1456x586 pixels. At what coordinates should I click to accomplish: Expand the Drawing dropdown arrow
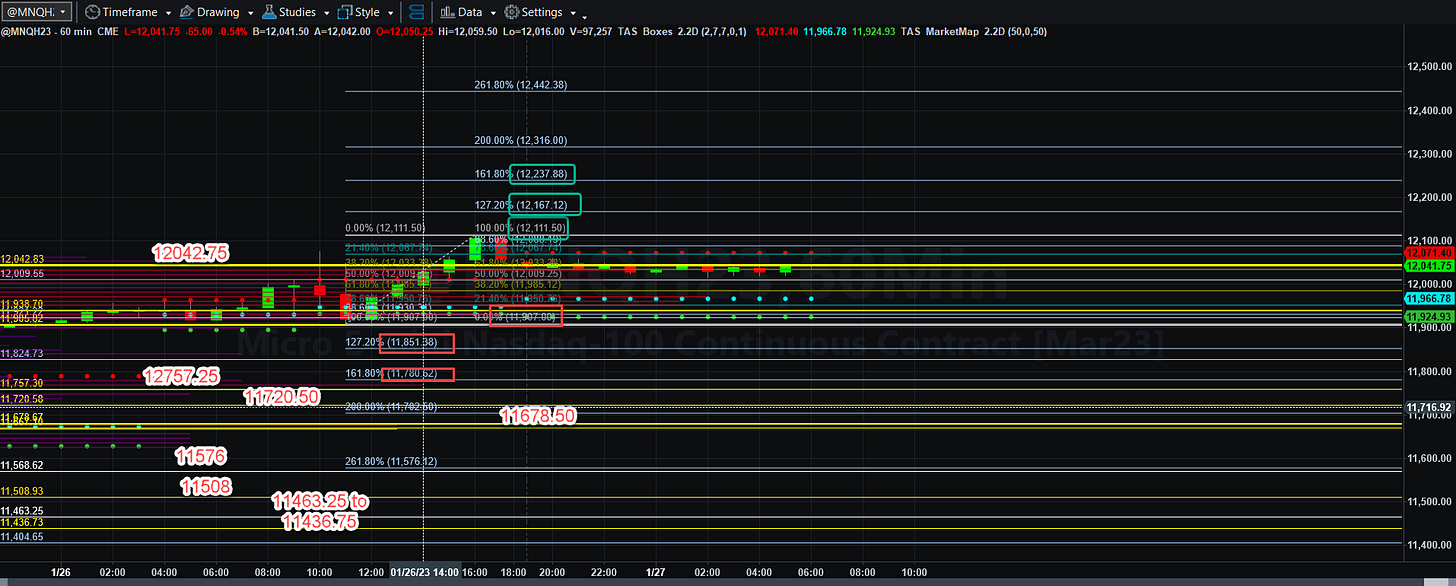pyautogui.click(x=248, y=13)
